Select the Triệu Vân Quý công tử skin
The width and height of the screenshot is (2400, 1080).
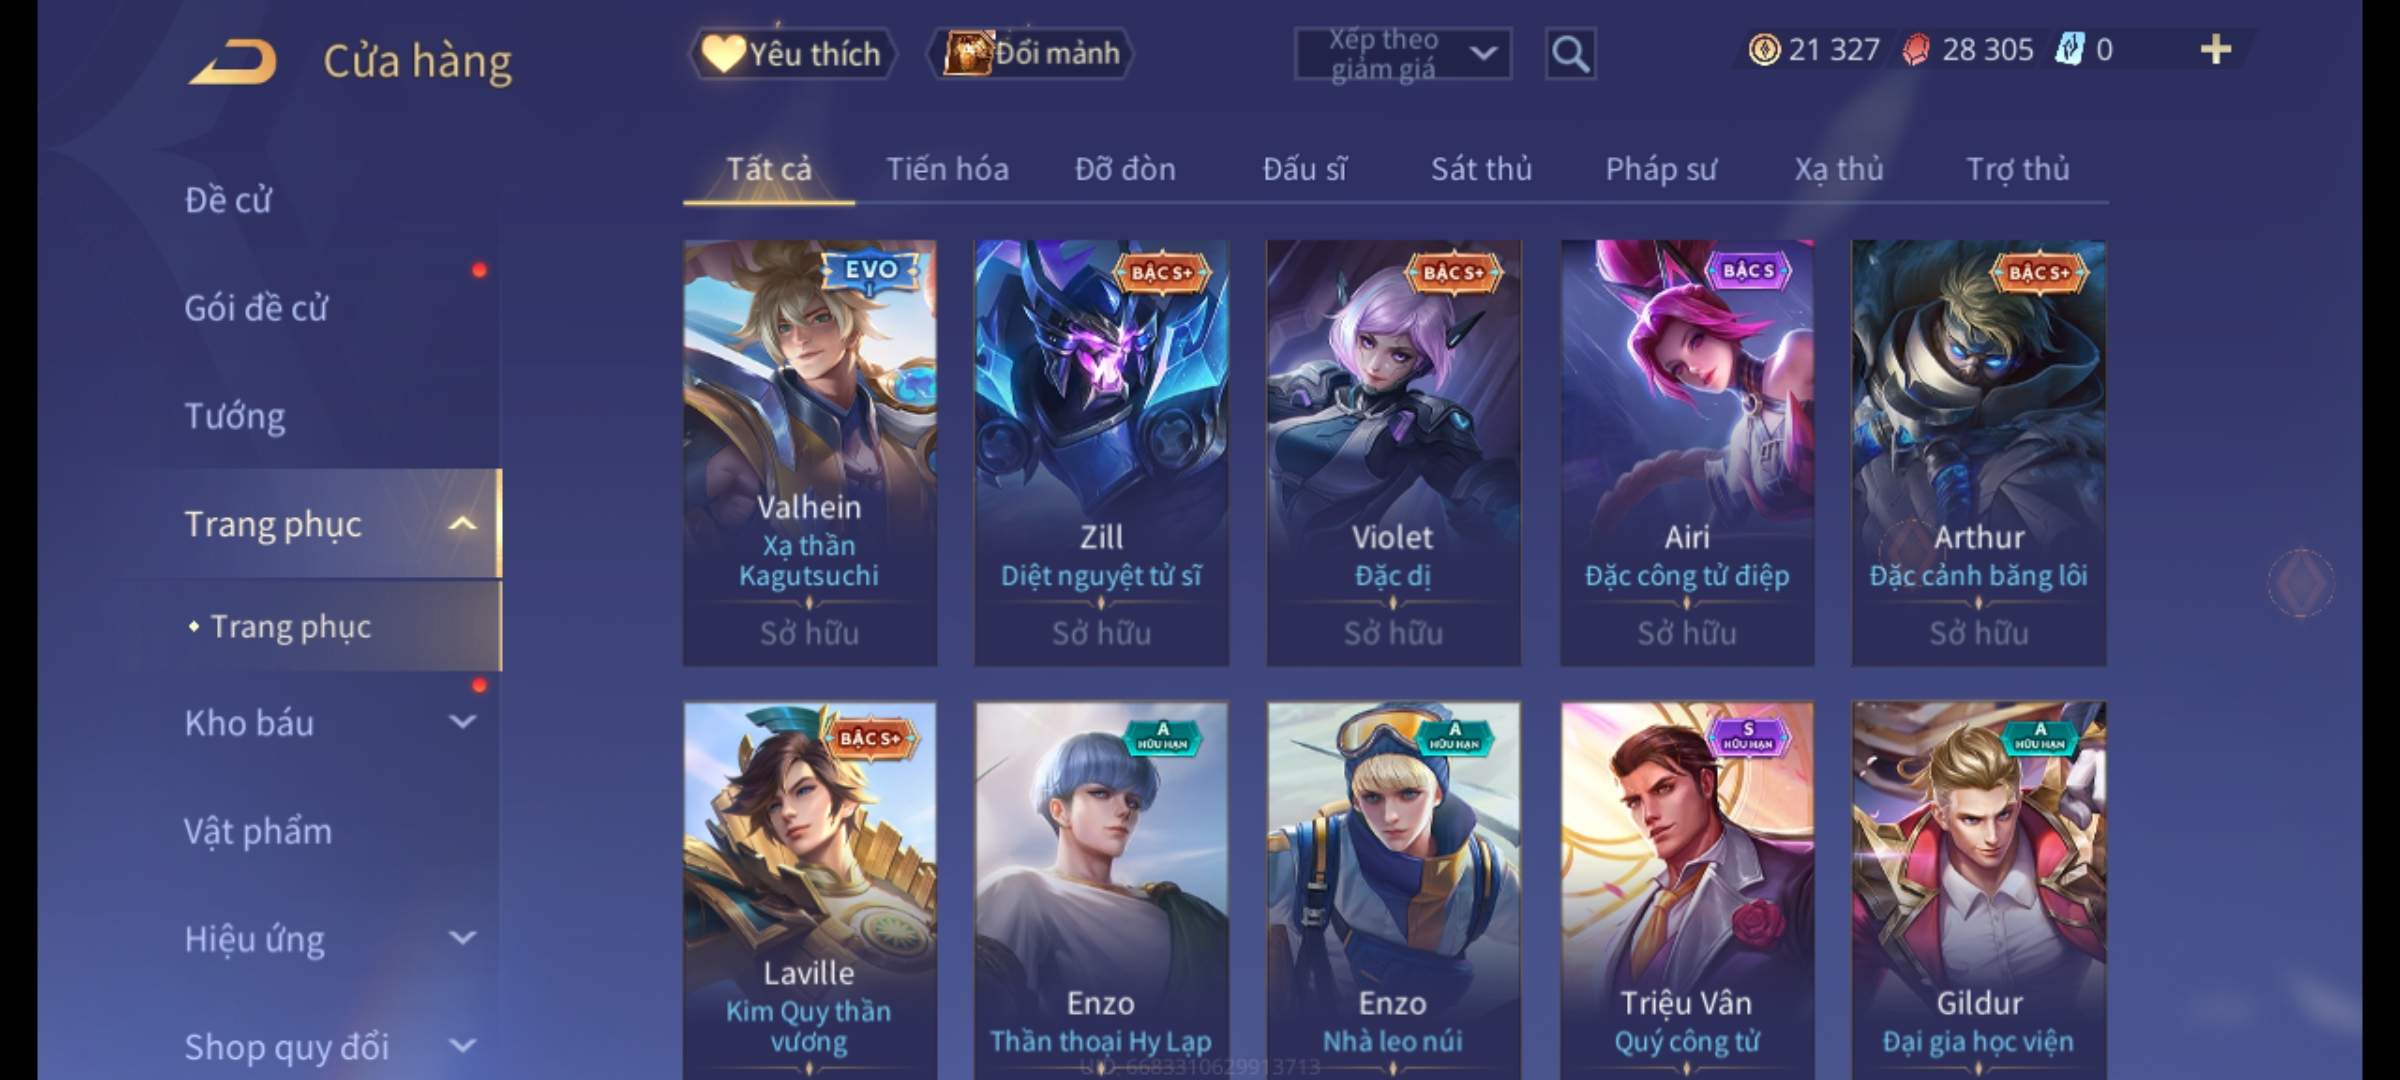[x=1687, y=890]
